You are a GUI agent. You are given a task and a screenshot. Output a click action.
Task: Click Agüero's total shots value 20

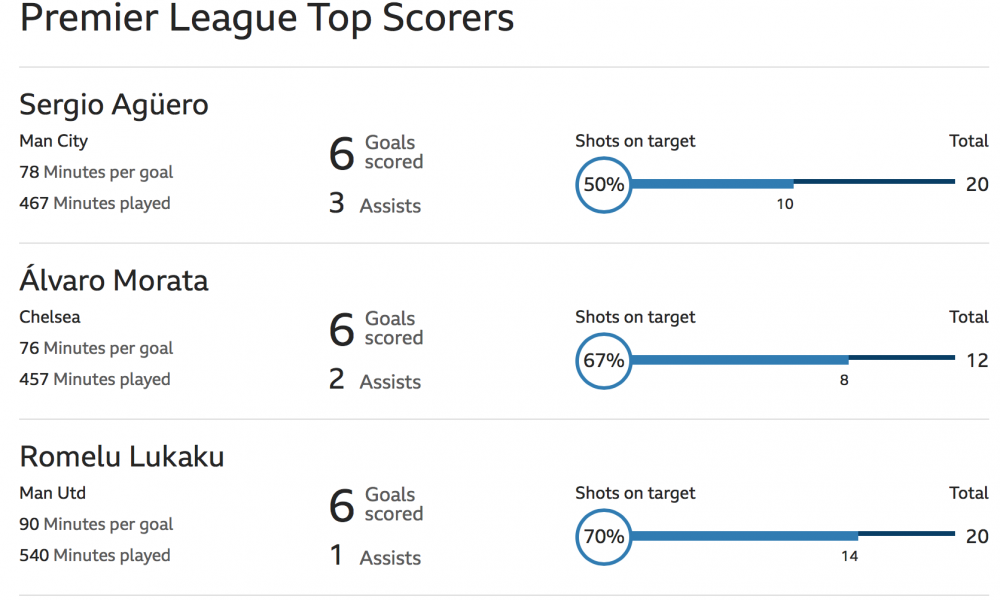point(976,185)
